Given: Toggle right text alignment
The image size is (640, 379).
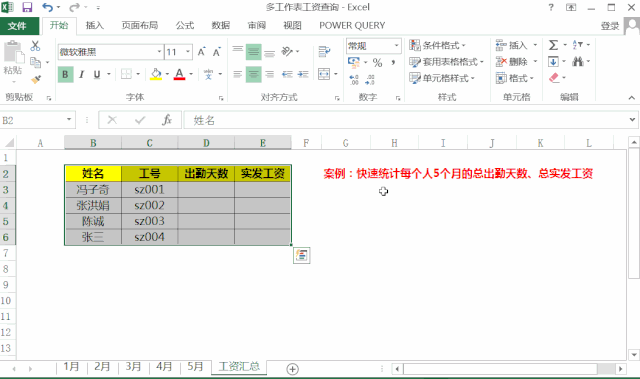Looking at the screenshot, I should click(x=269, y=74).
